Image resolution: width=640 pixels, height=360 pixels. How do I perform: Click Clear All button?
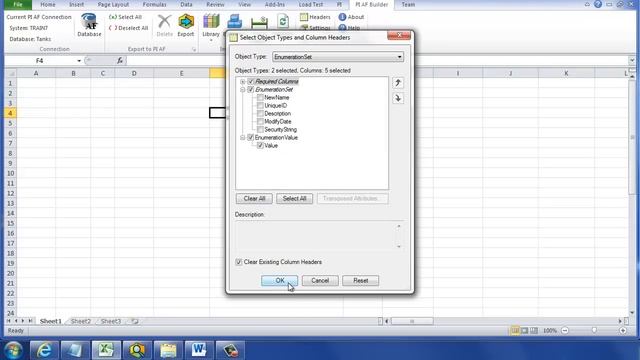(254, 198)
